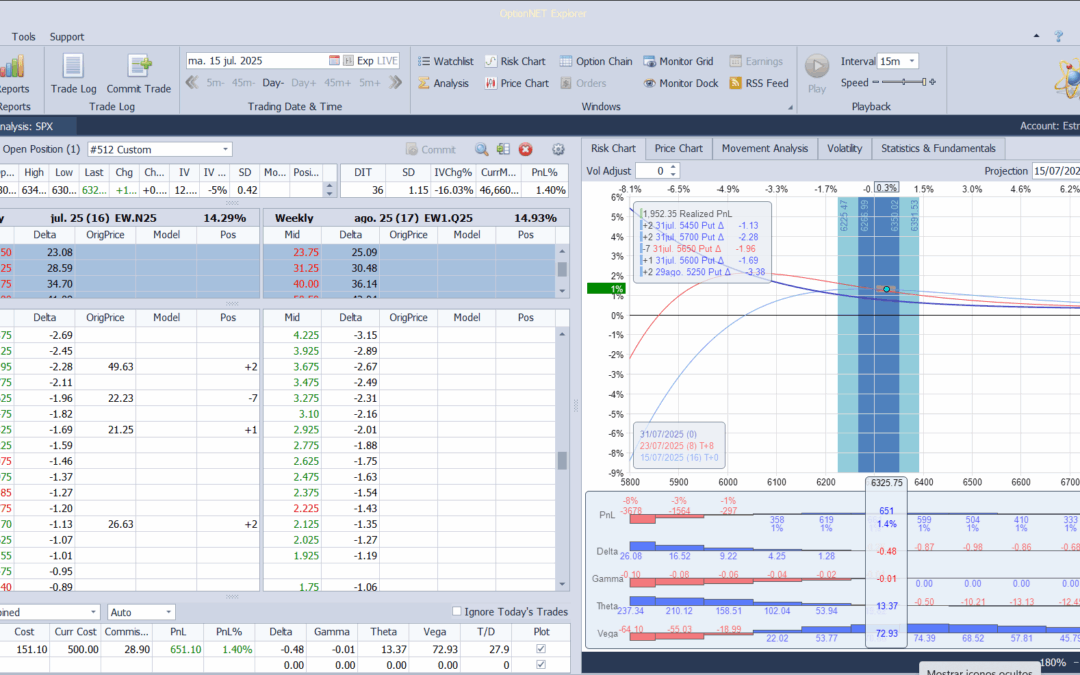
Task: Decrement Vol Adjust with the down arrow
Action: pyautogui.click(x=674, y=174)
